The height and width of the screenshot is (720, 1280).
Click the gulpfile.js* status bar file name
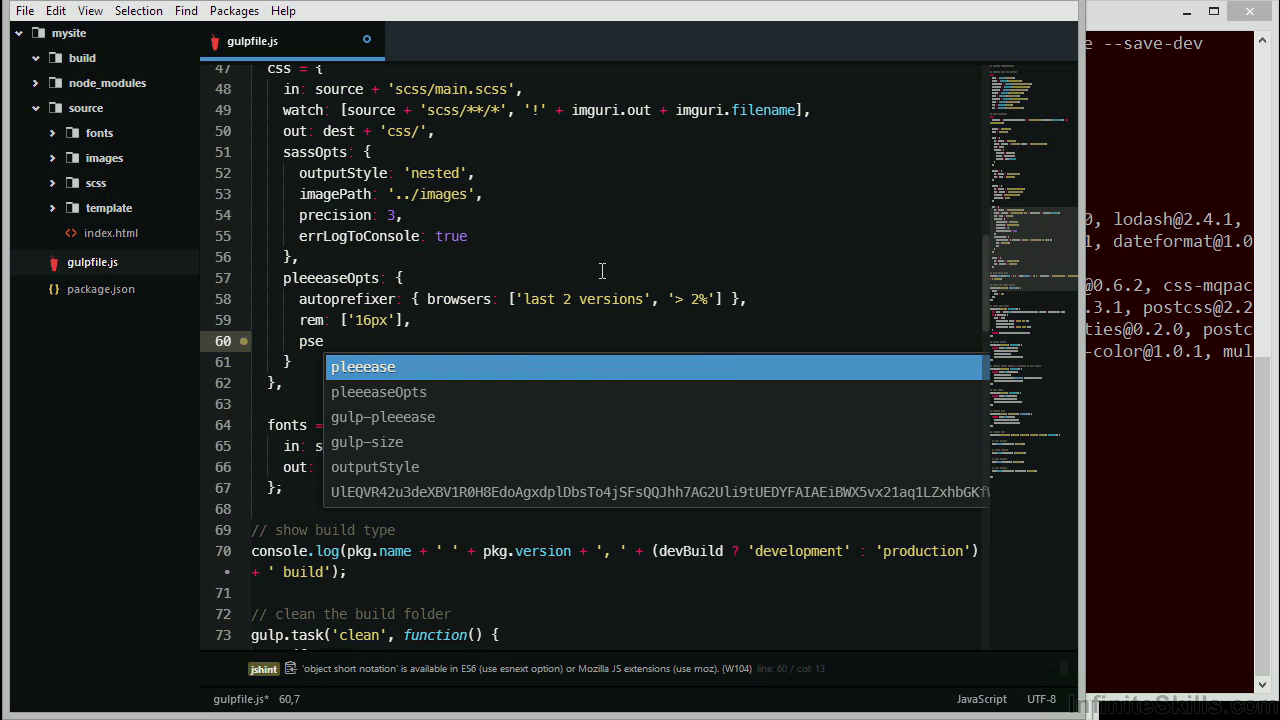click(240, 699)
